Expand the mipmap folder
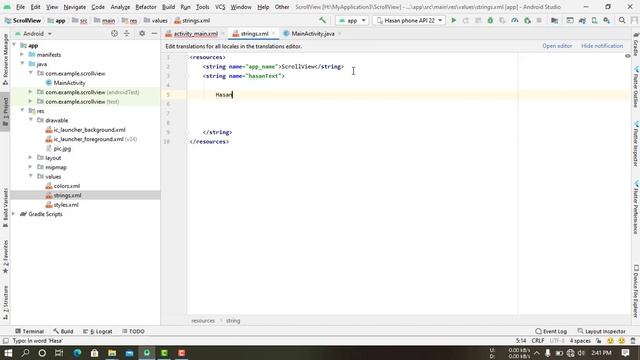 pos(30,167)
